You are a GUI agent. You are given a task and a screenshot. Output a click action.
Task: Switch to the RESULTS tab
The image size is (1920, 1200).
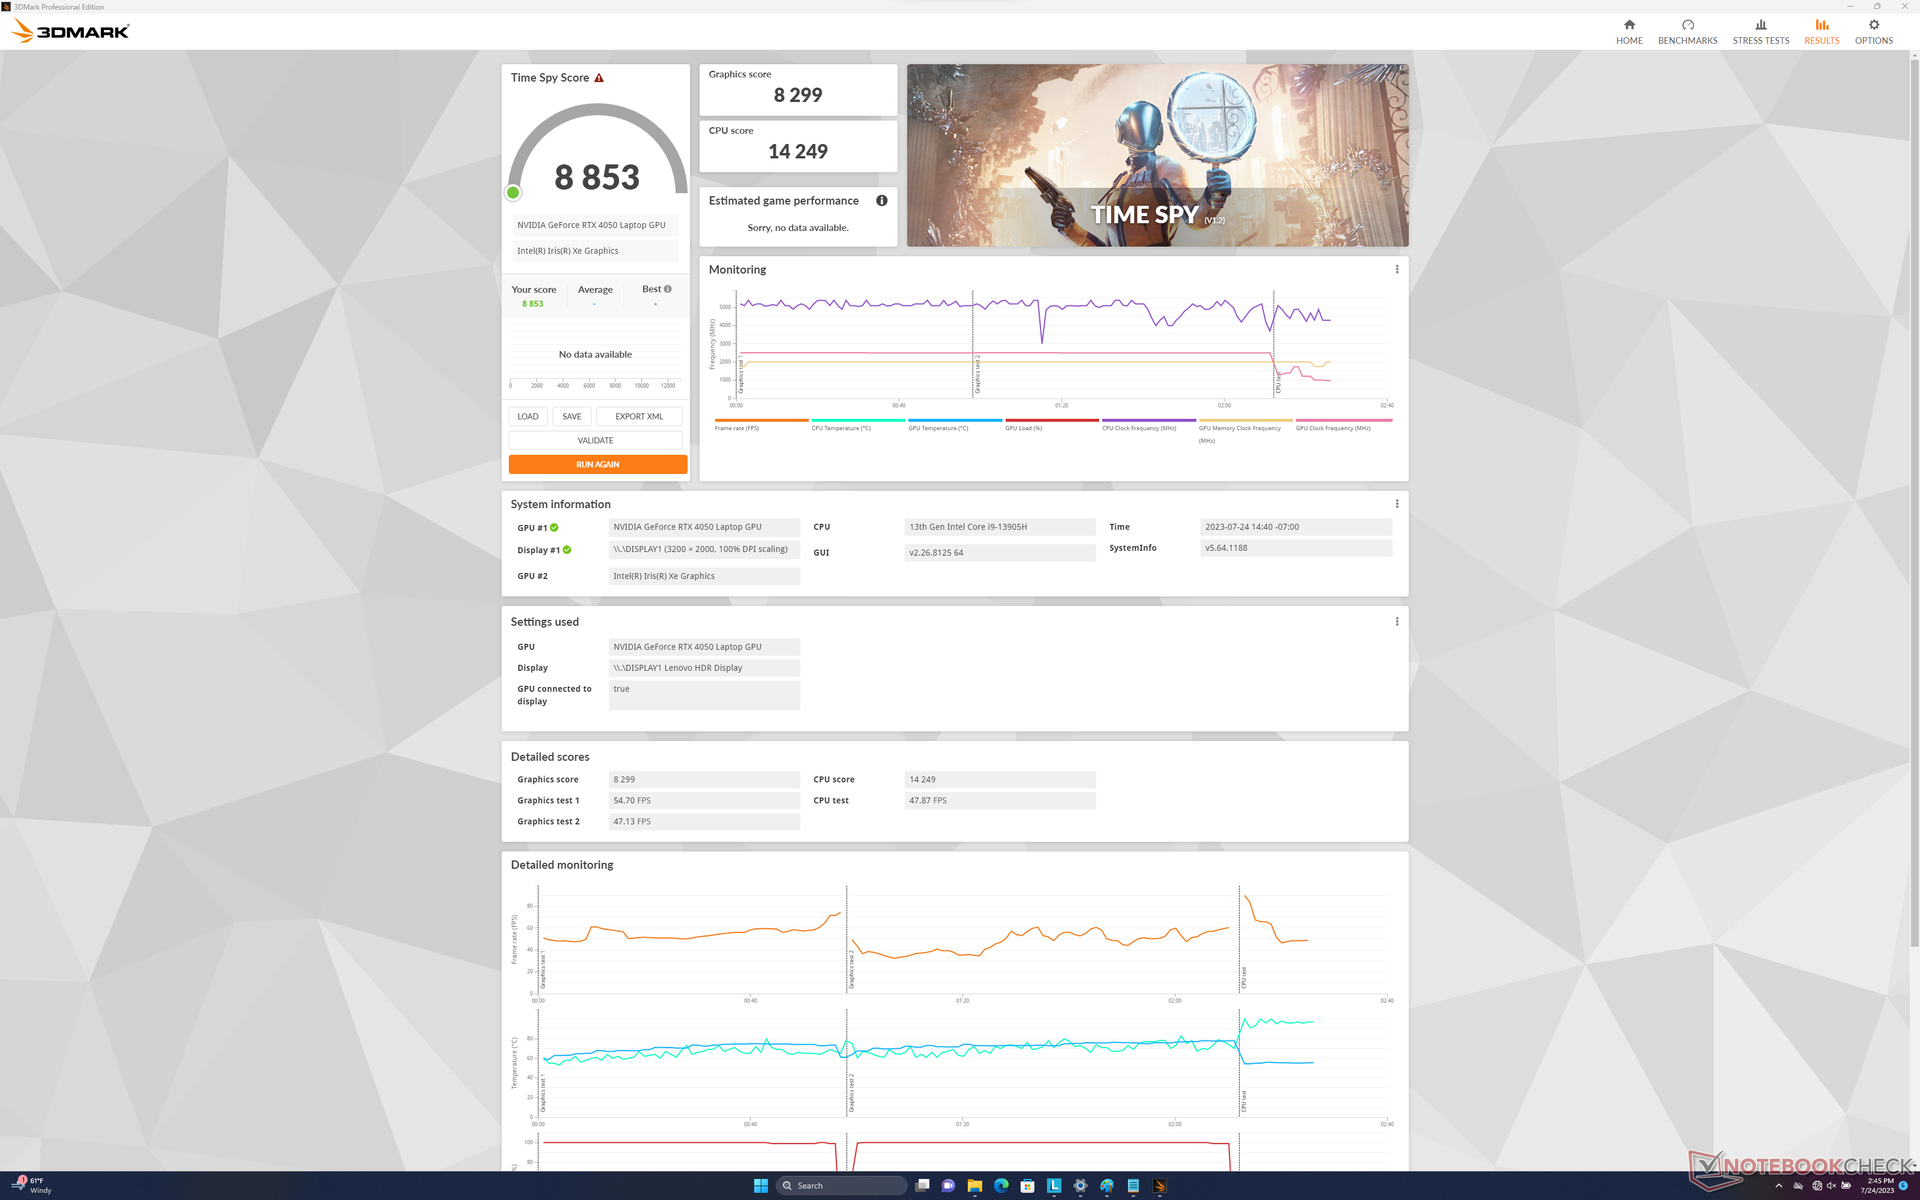tap(1821, 31)
